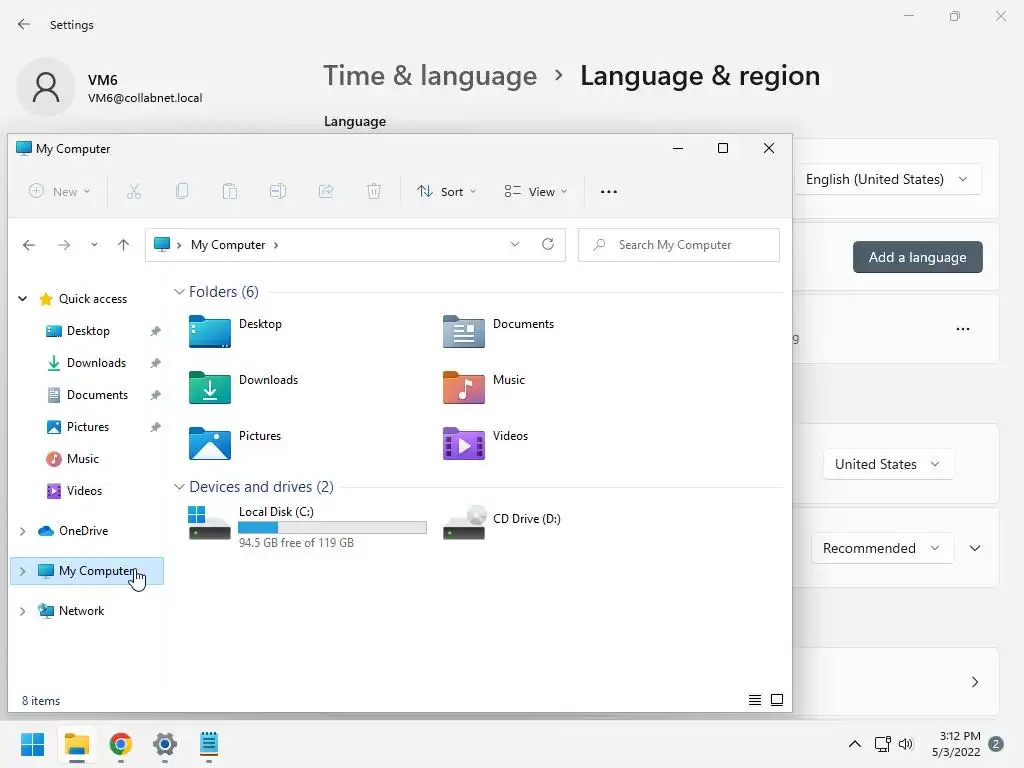This screenshot has width=1024, height=768.
Task: Open the notification badge showing 2
Action: (x=996, y=744)
